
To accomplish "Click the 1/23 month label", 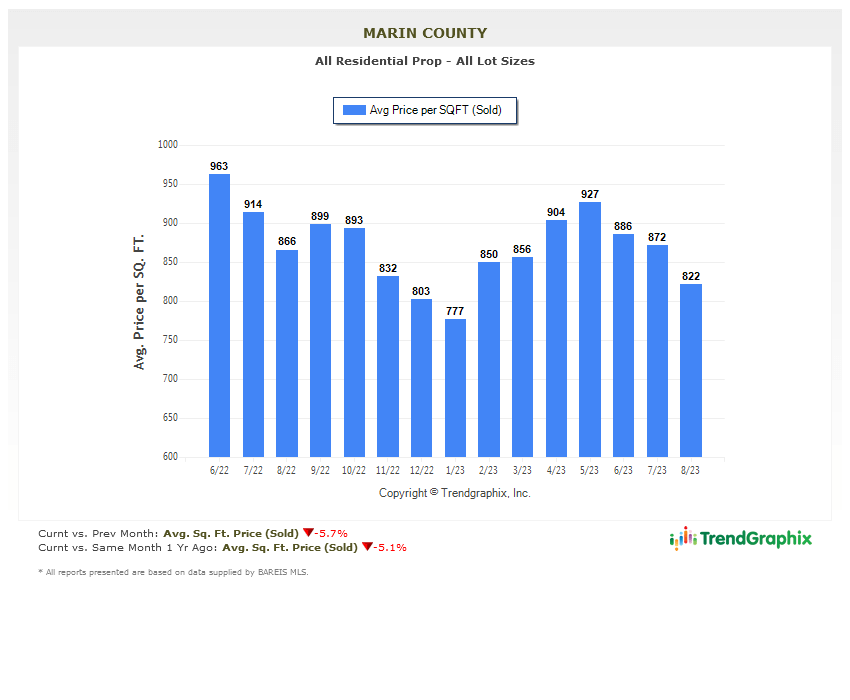I will 454,469.
